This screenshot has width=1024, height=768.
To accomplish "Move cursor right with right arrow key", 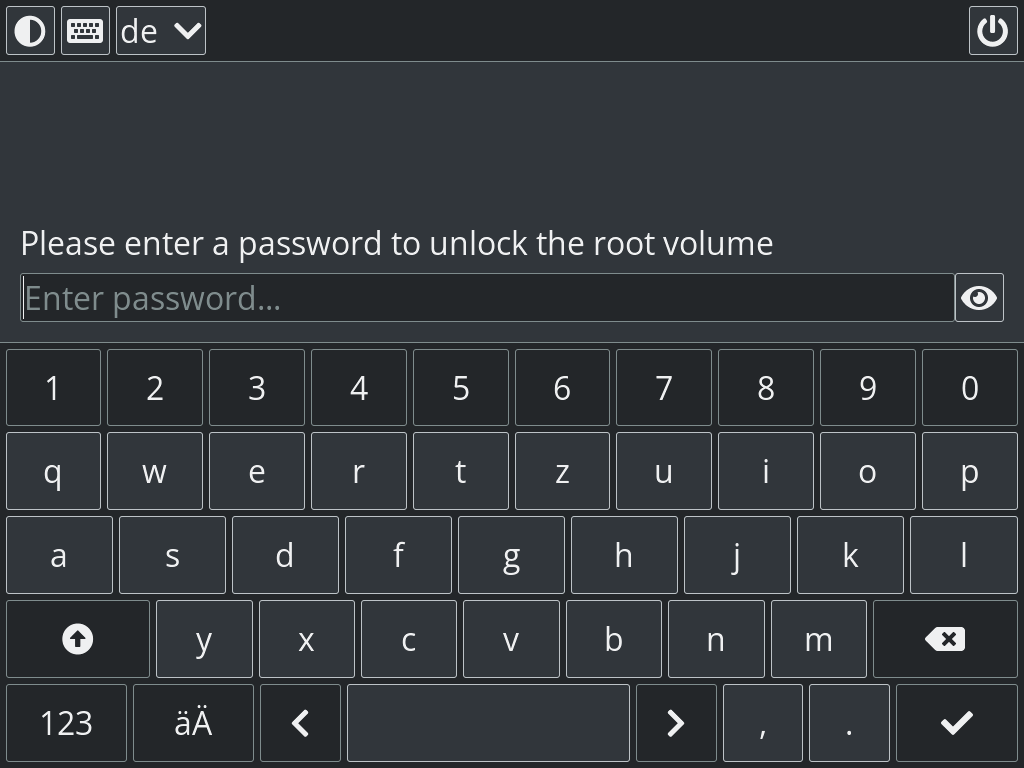I will [676, 722].
